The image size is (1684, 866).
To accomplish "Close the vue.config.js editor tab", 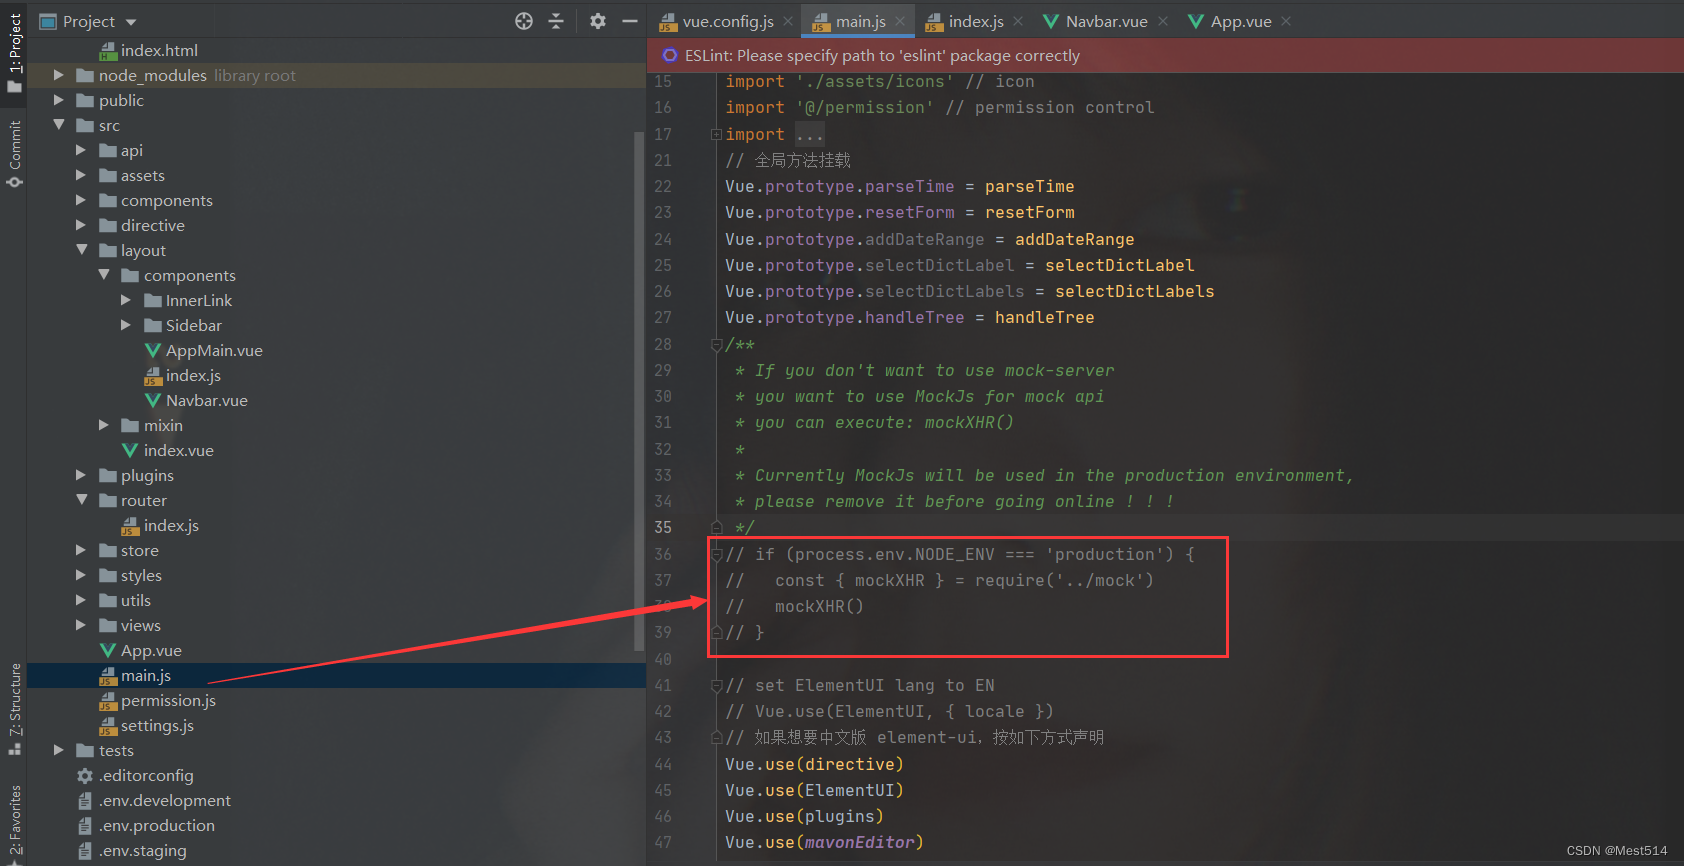I will (x=789, y=21).
